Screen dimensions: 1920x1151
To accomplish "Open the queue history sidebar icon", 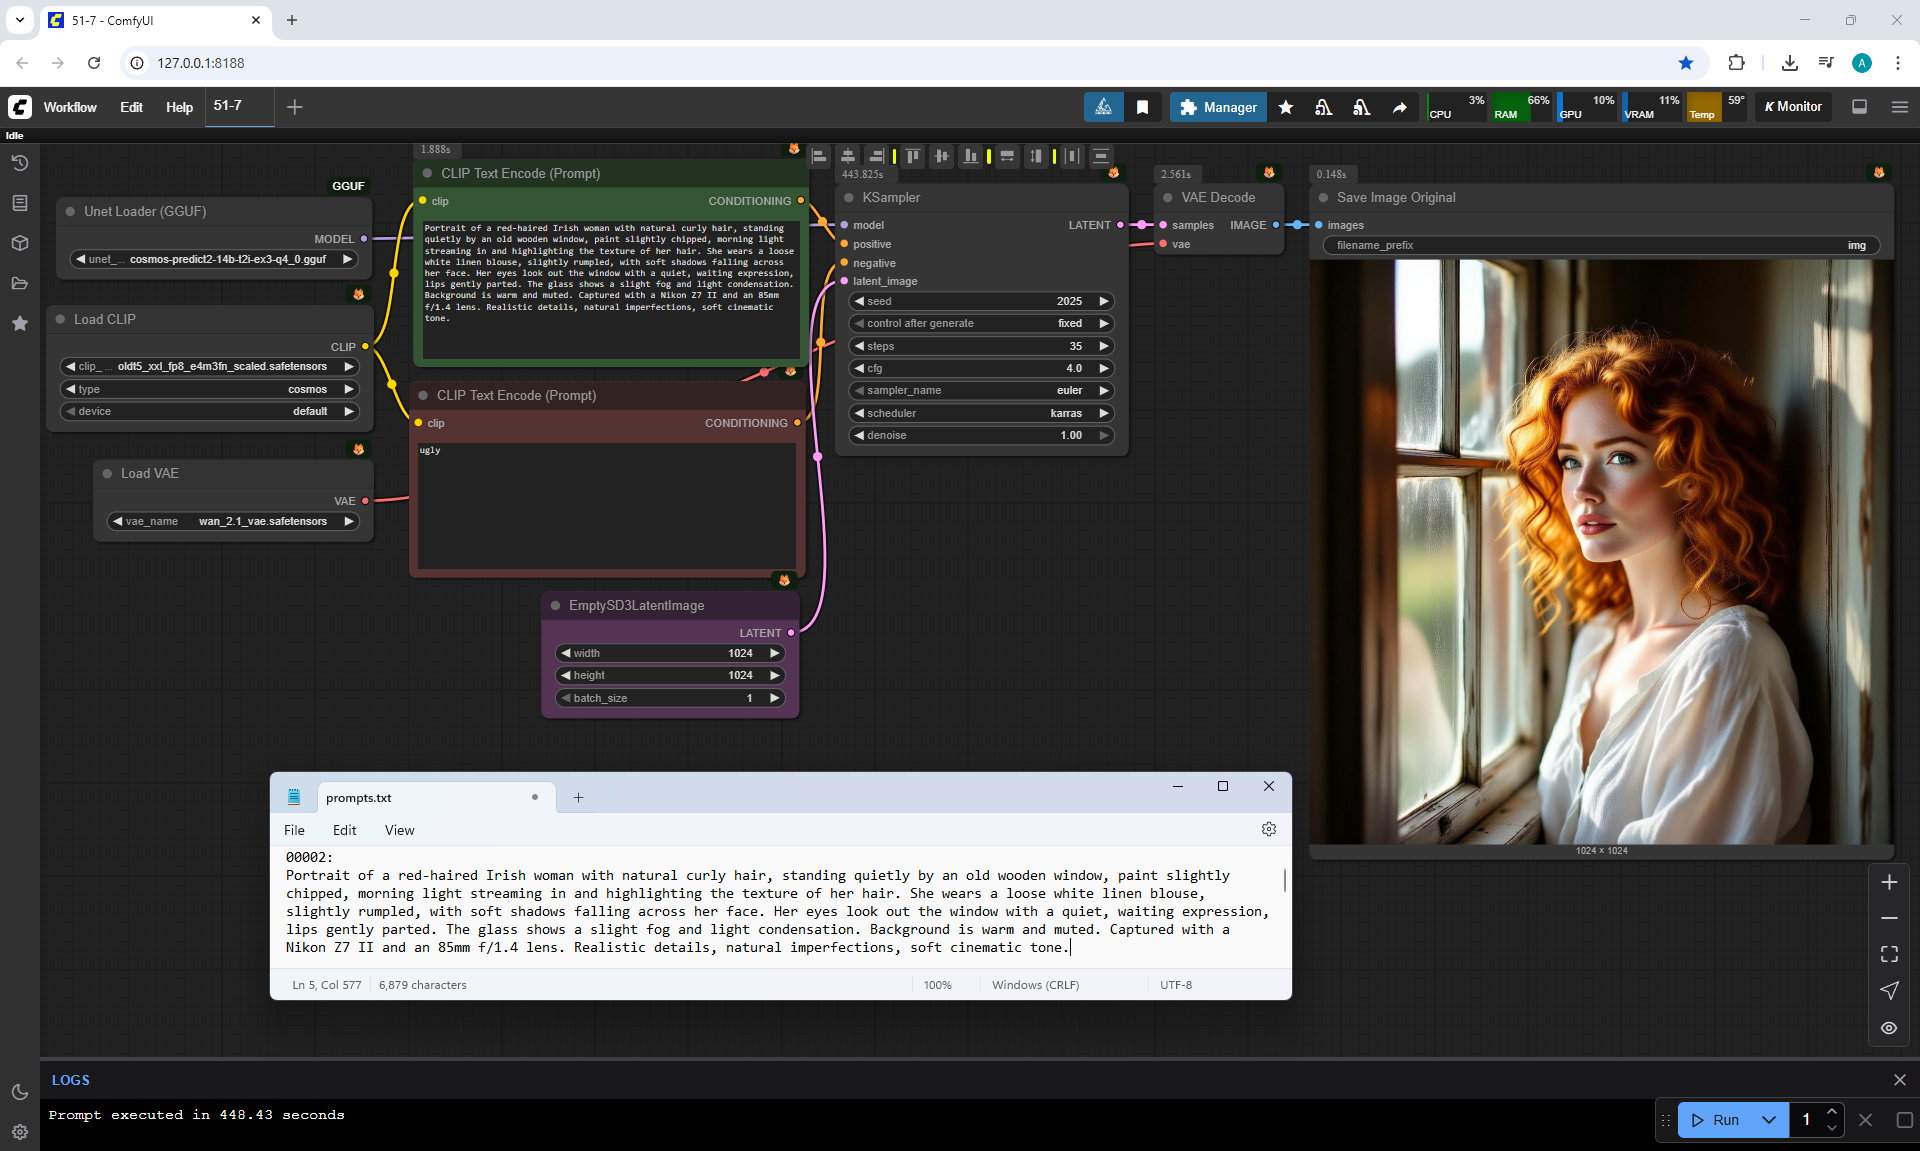I will point(19,163).
